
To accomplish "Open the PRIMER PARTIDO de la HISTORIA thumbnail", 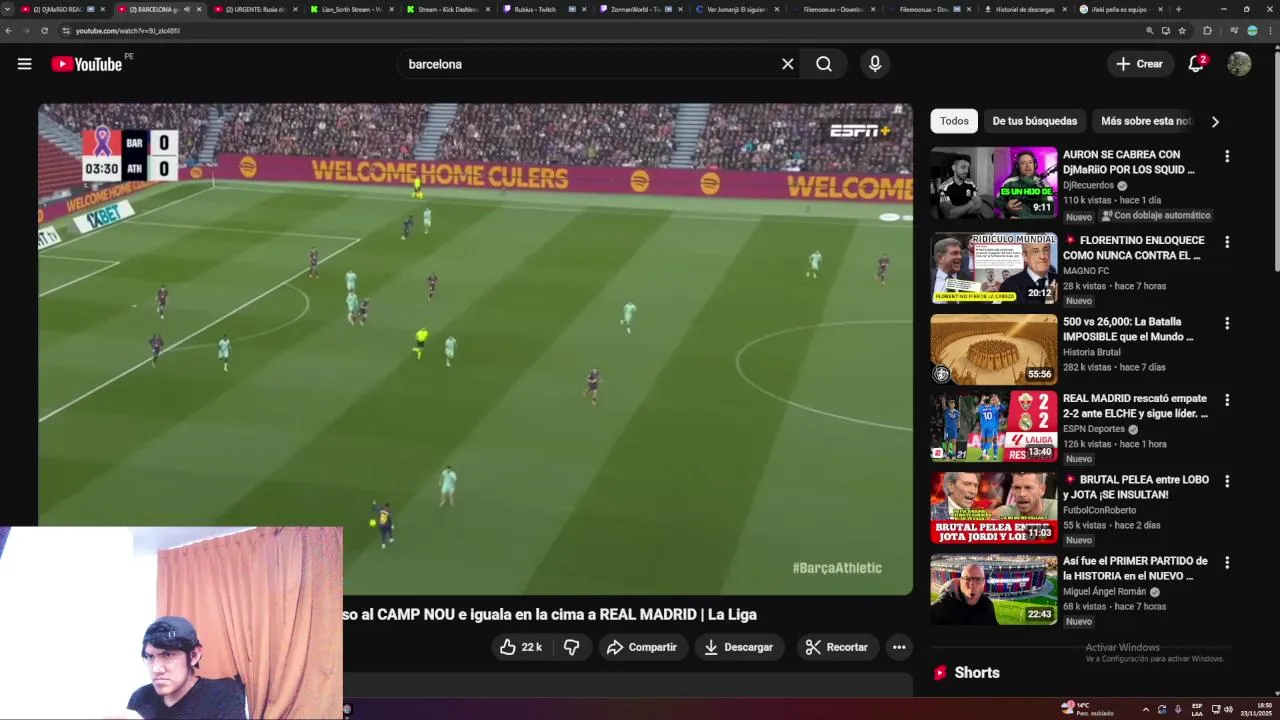I will [x=994, y=590].
